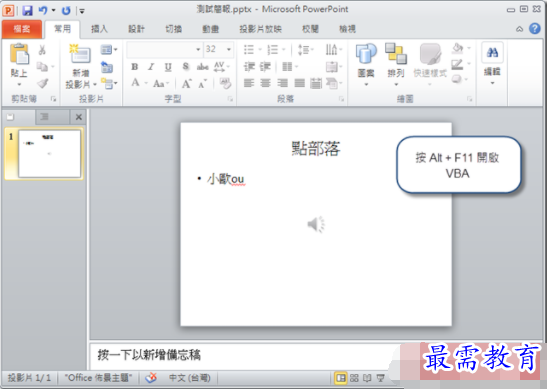This screenshot has width=547, height=389.
Task: Open the 字型 (Font) dialog launcher
Action: pos(230,99)
